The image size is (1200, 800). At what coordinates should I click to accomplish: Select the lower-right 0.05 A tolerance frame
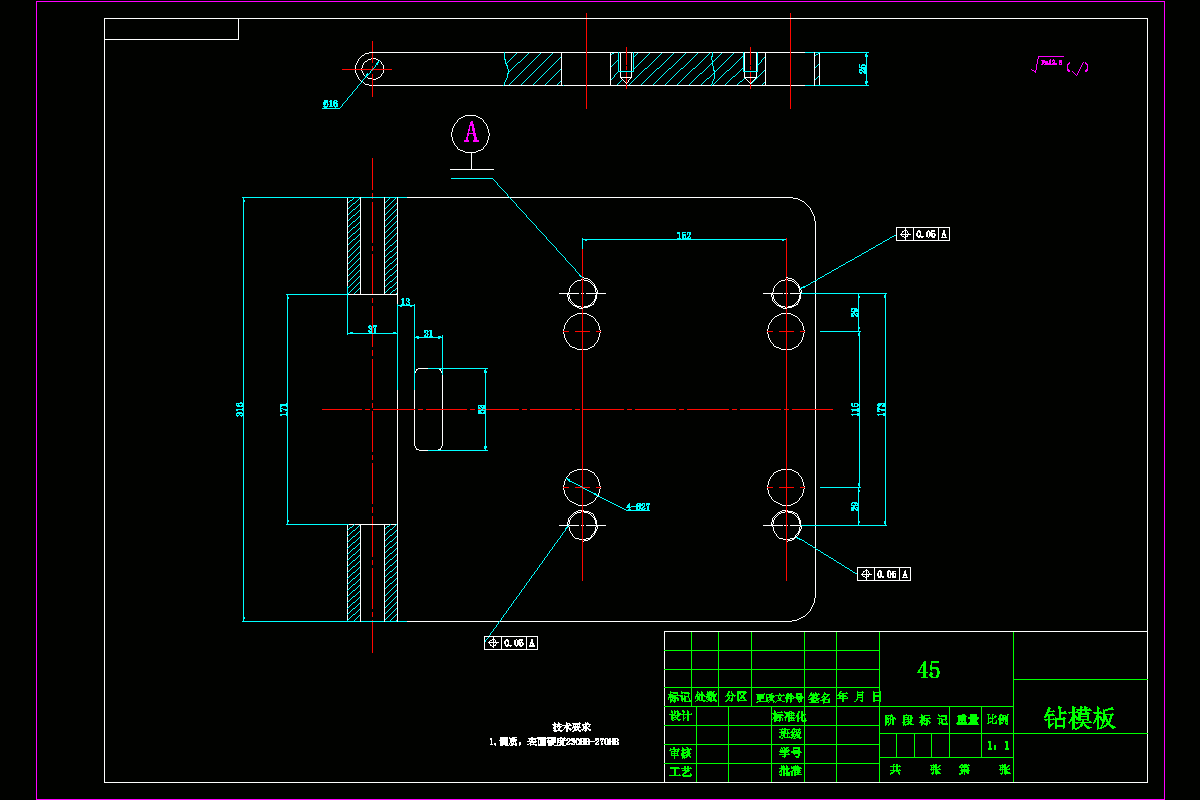point(884,574)
